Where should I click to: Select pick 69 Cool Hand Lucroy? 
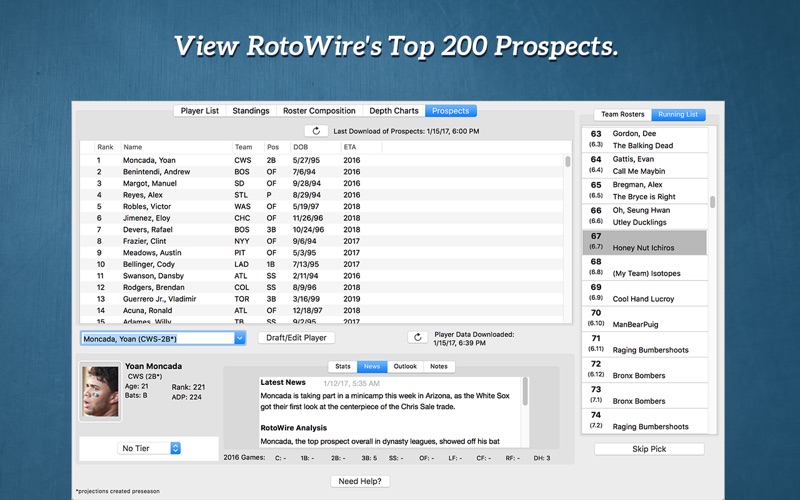[645, 293]
